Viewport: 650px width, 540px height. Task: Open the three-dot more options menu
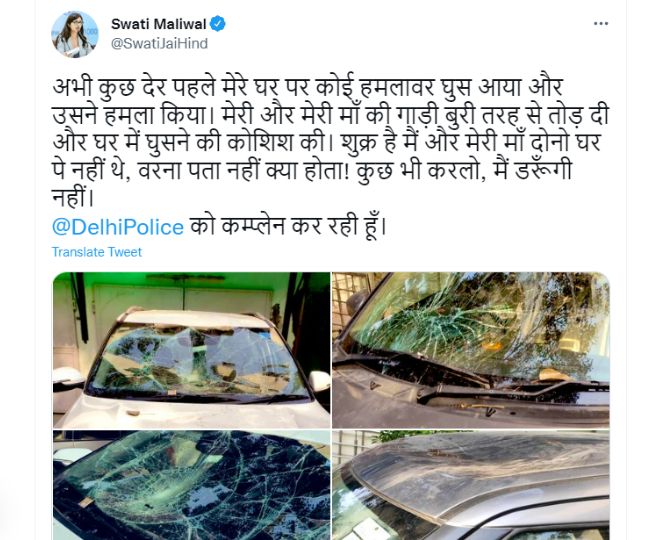coord(601,24)
